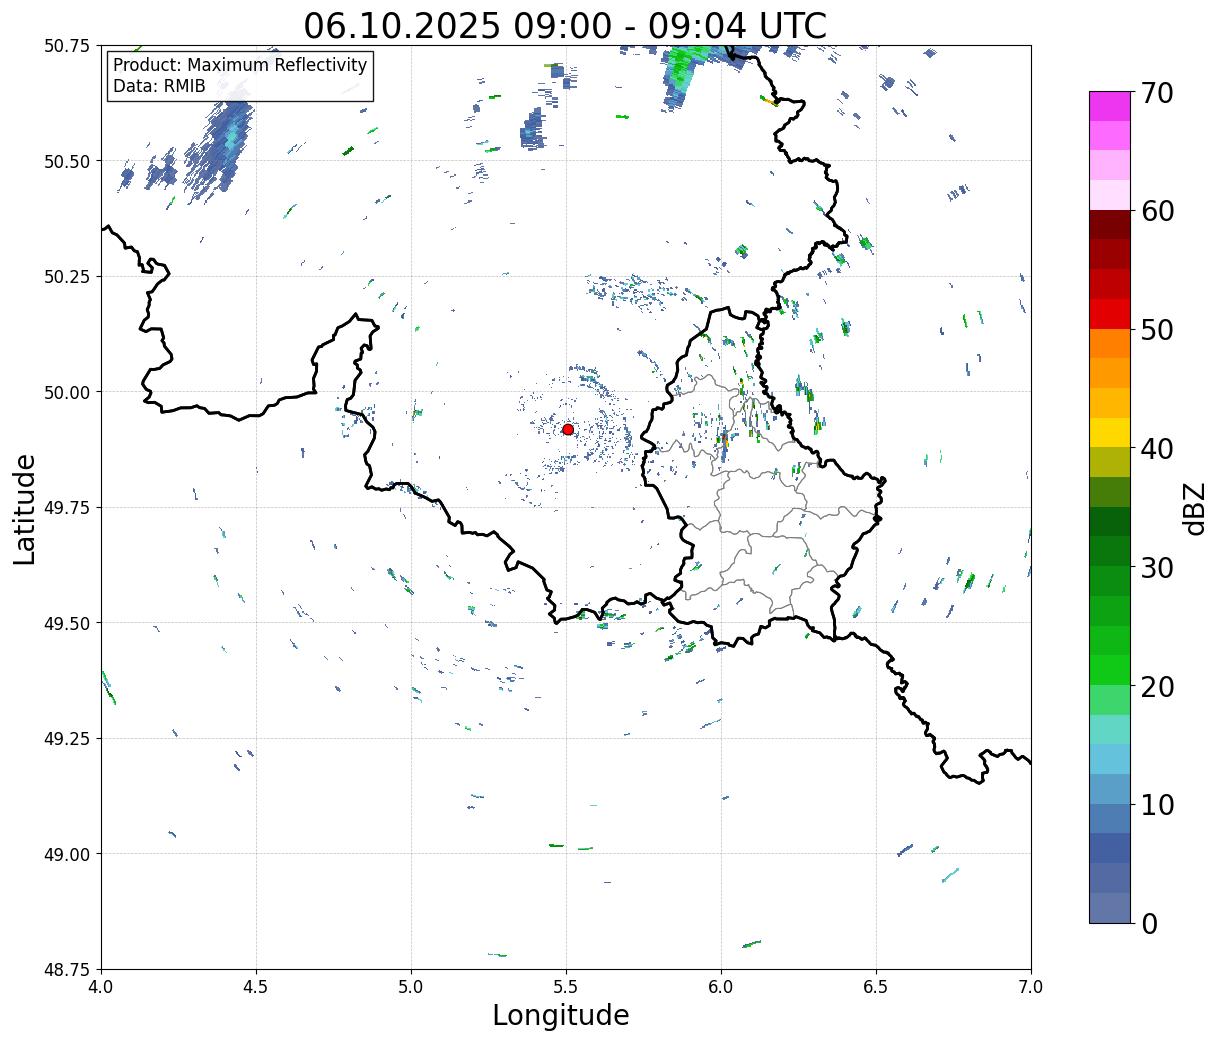Click the longitude tick label 4.0

tap(101, 987)
